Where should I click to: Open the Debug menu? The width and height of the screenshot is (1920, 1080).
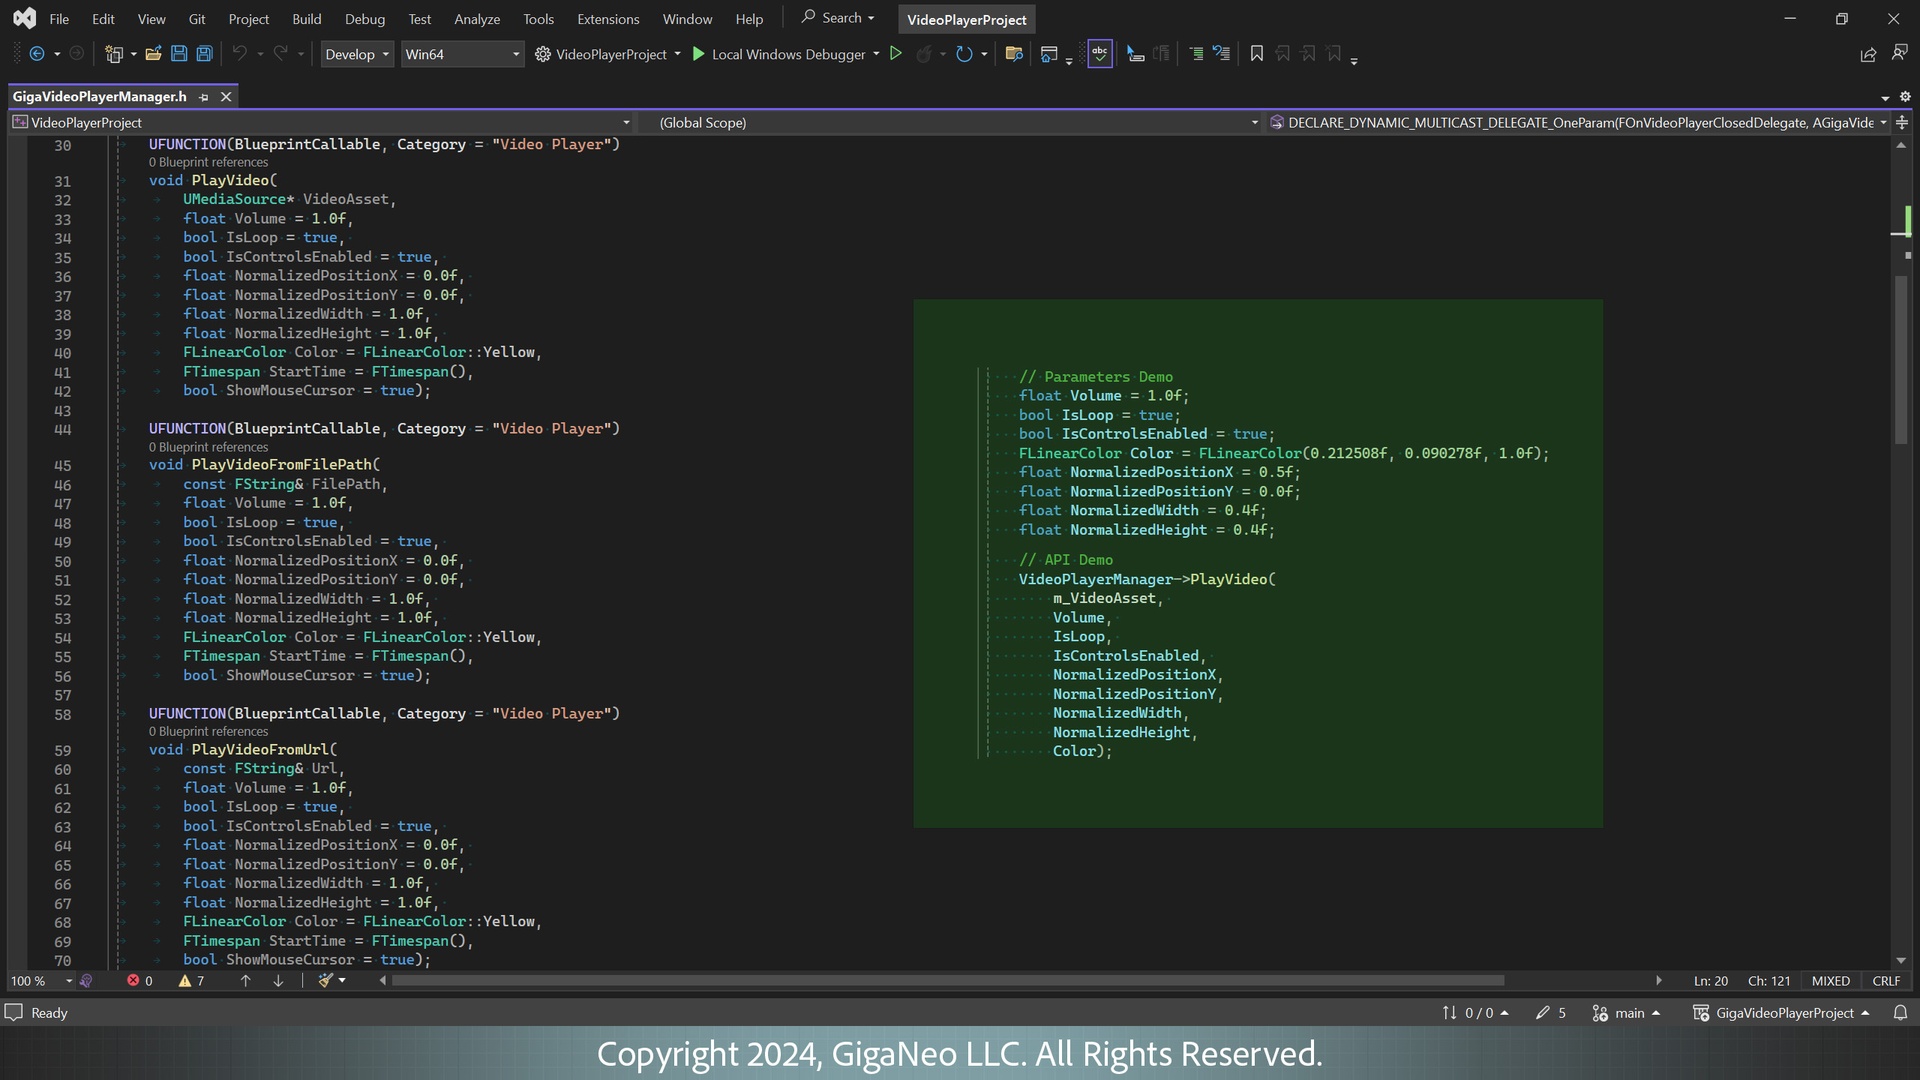point(365,19)
